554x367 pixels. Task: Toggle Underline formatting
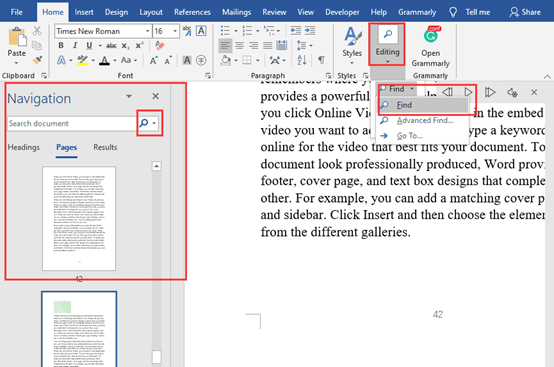pyautogui.click(x=89, y=46)
